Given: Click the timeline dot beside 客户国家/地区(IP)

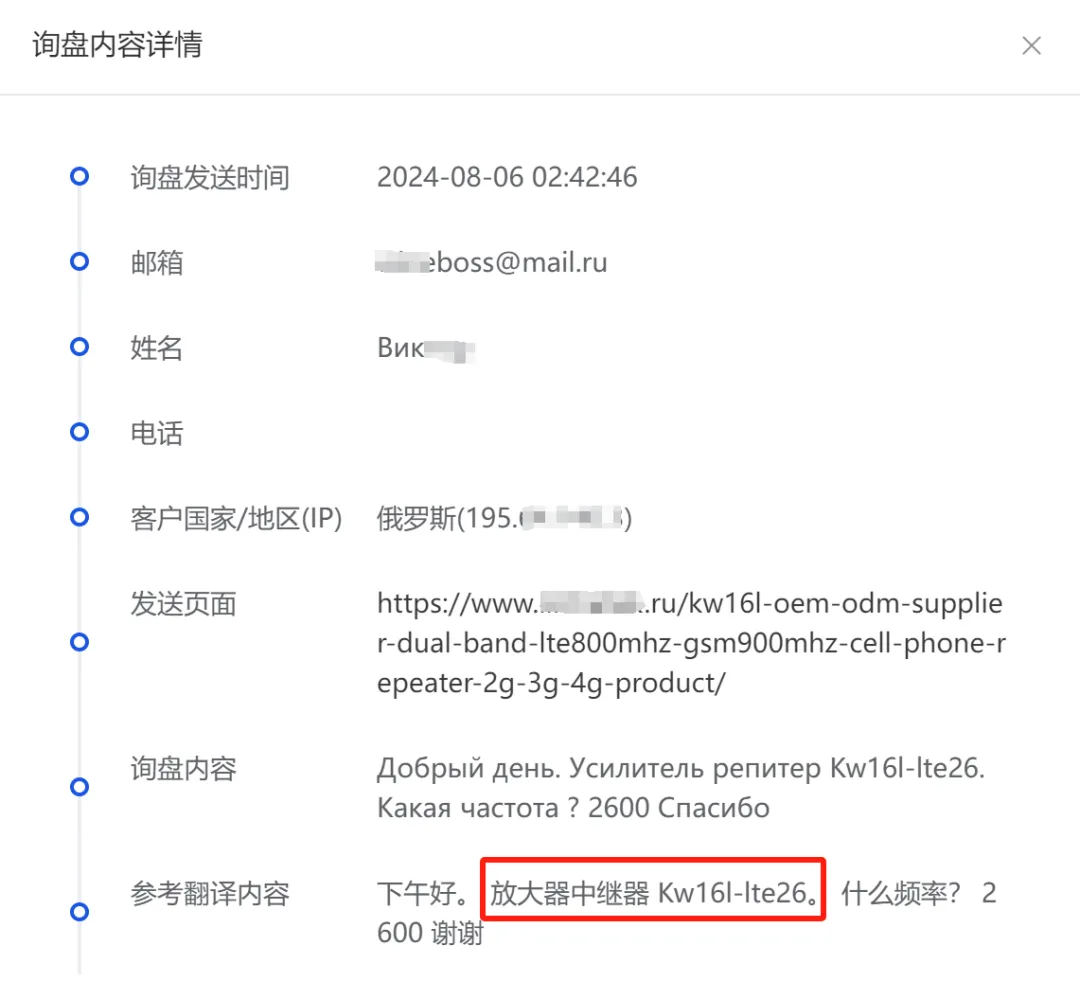Looking at the screenshot, I should click(80, 517).
